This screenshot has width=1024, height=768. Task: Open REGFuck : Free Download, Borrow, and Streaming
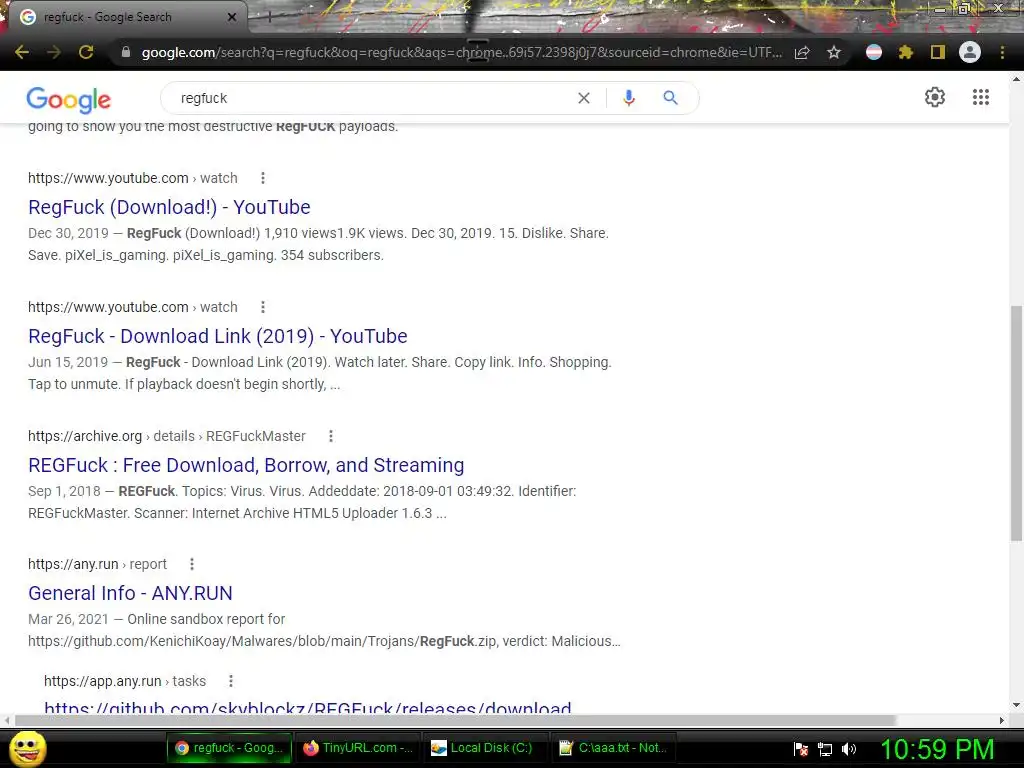point(246,465)
